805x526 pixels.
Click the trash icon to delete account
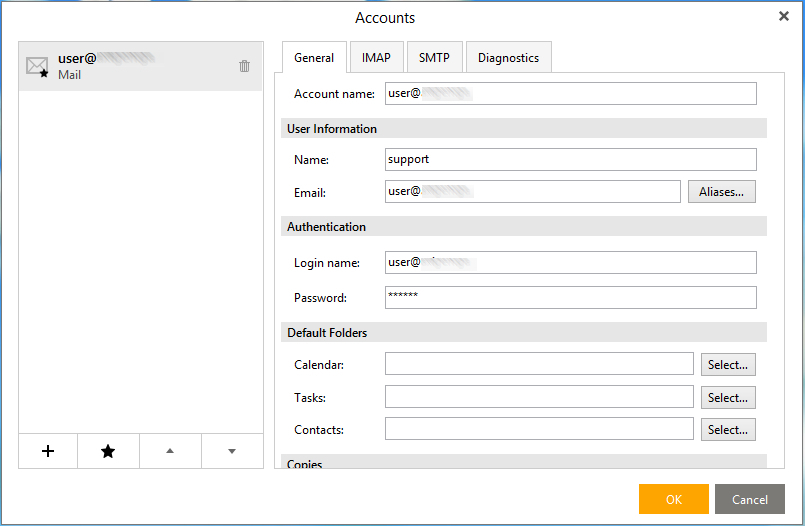[x=244, y=66]
